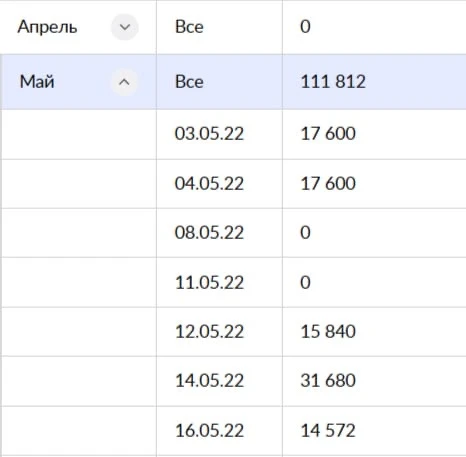This screenshot has width=466, height=457.
Task: Click value 0 for 11.05.22
Action: pyautogui.click(x=305, y=282)
